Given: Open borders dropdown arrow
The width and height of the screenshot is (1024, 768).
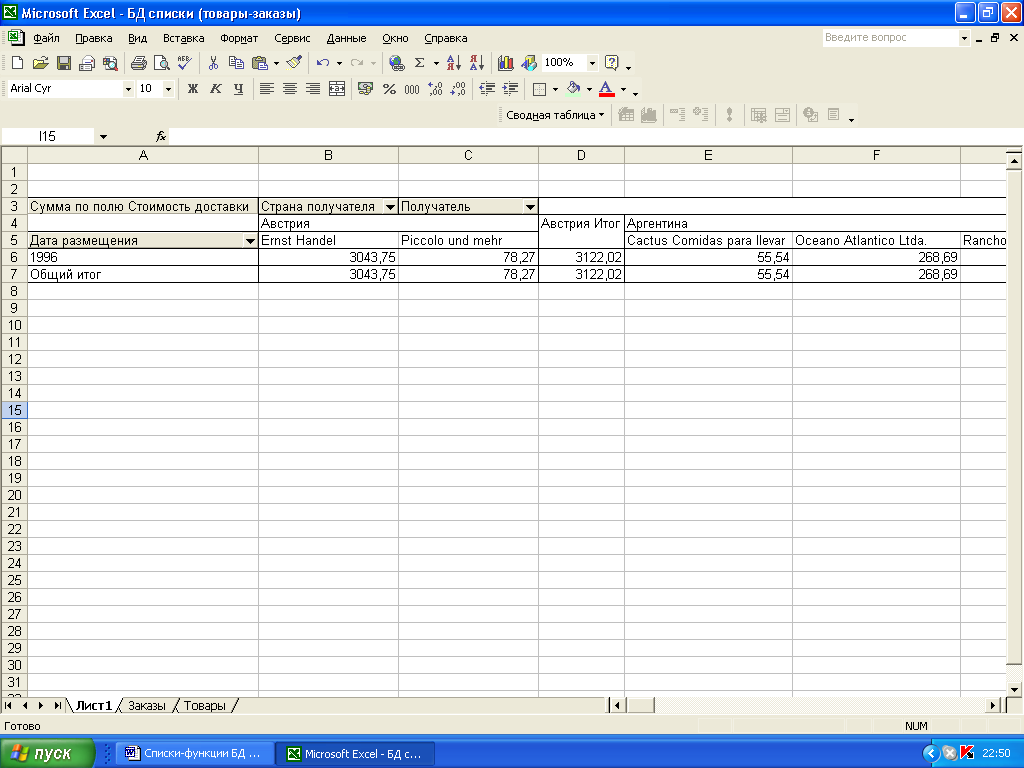Looking at the screenshot, I should [x=556, y=89].
